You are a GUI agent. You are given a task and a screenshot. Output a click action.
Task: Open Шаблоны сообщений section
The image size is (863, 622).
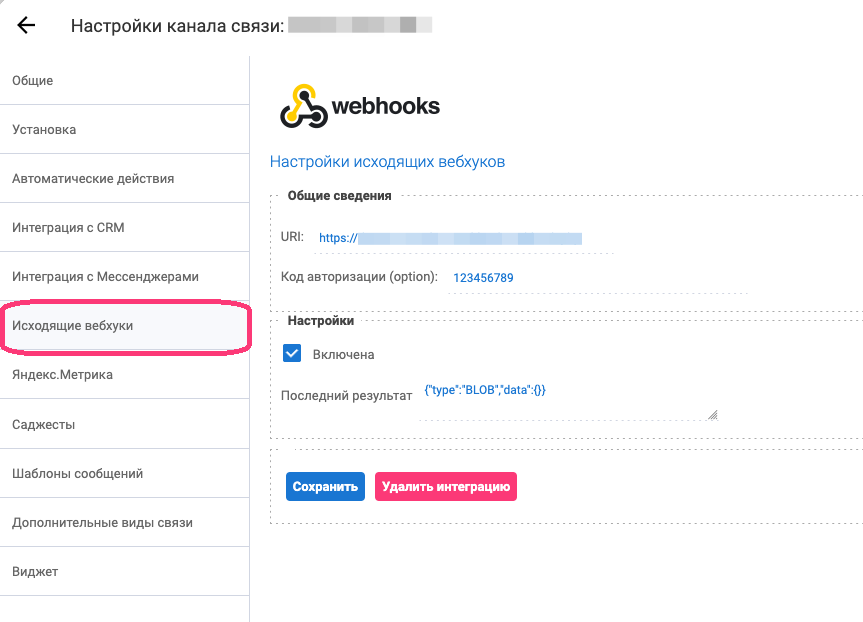(77, 474)
